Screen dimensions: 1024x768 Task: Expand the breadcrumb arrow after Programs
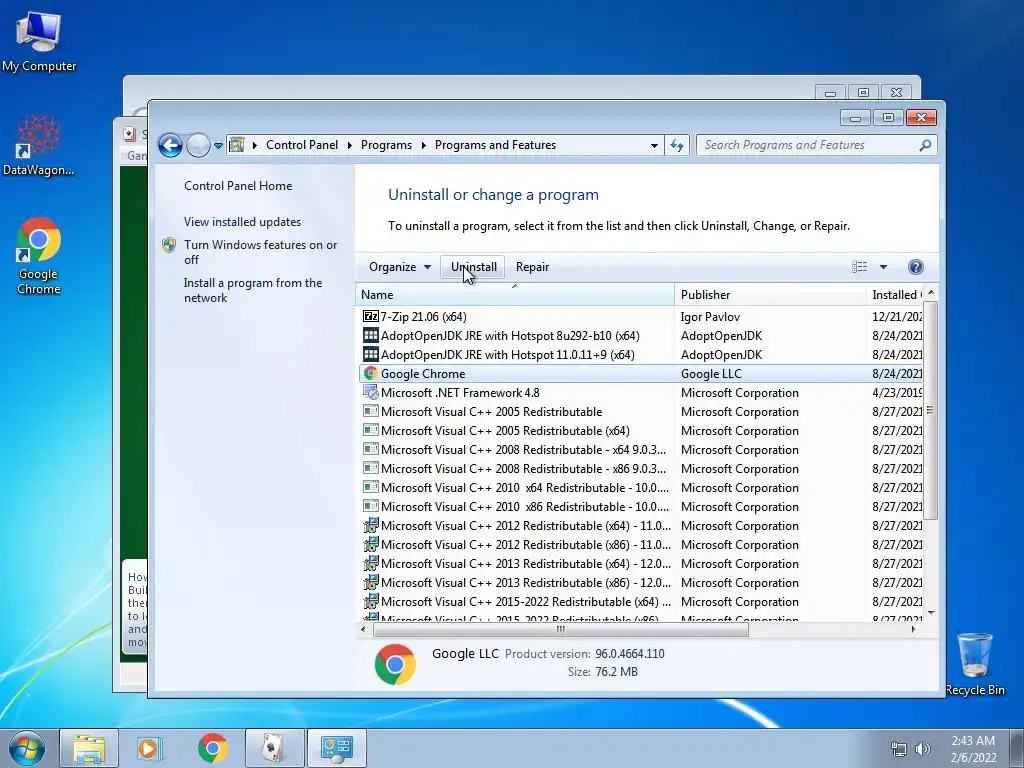pyautogui.click(x=423, y=145)
